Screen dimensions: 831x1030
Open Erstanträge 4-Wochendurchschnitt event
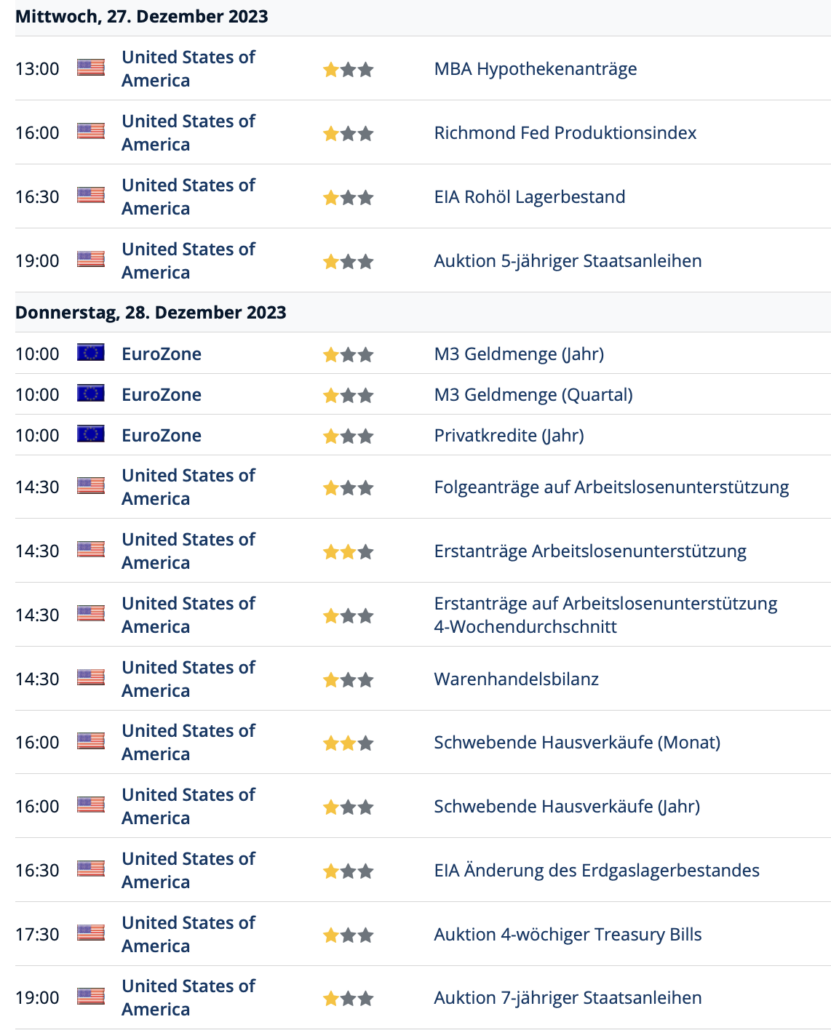pyautogui.click(x=605, y=615)
